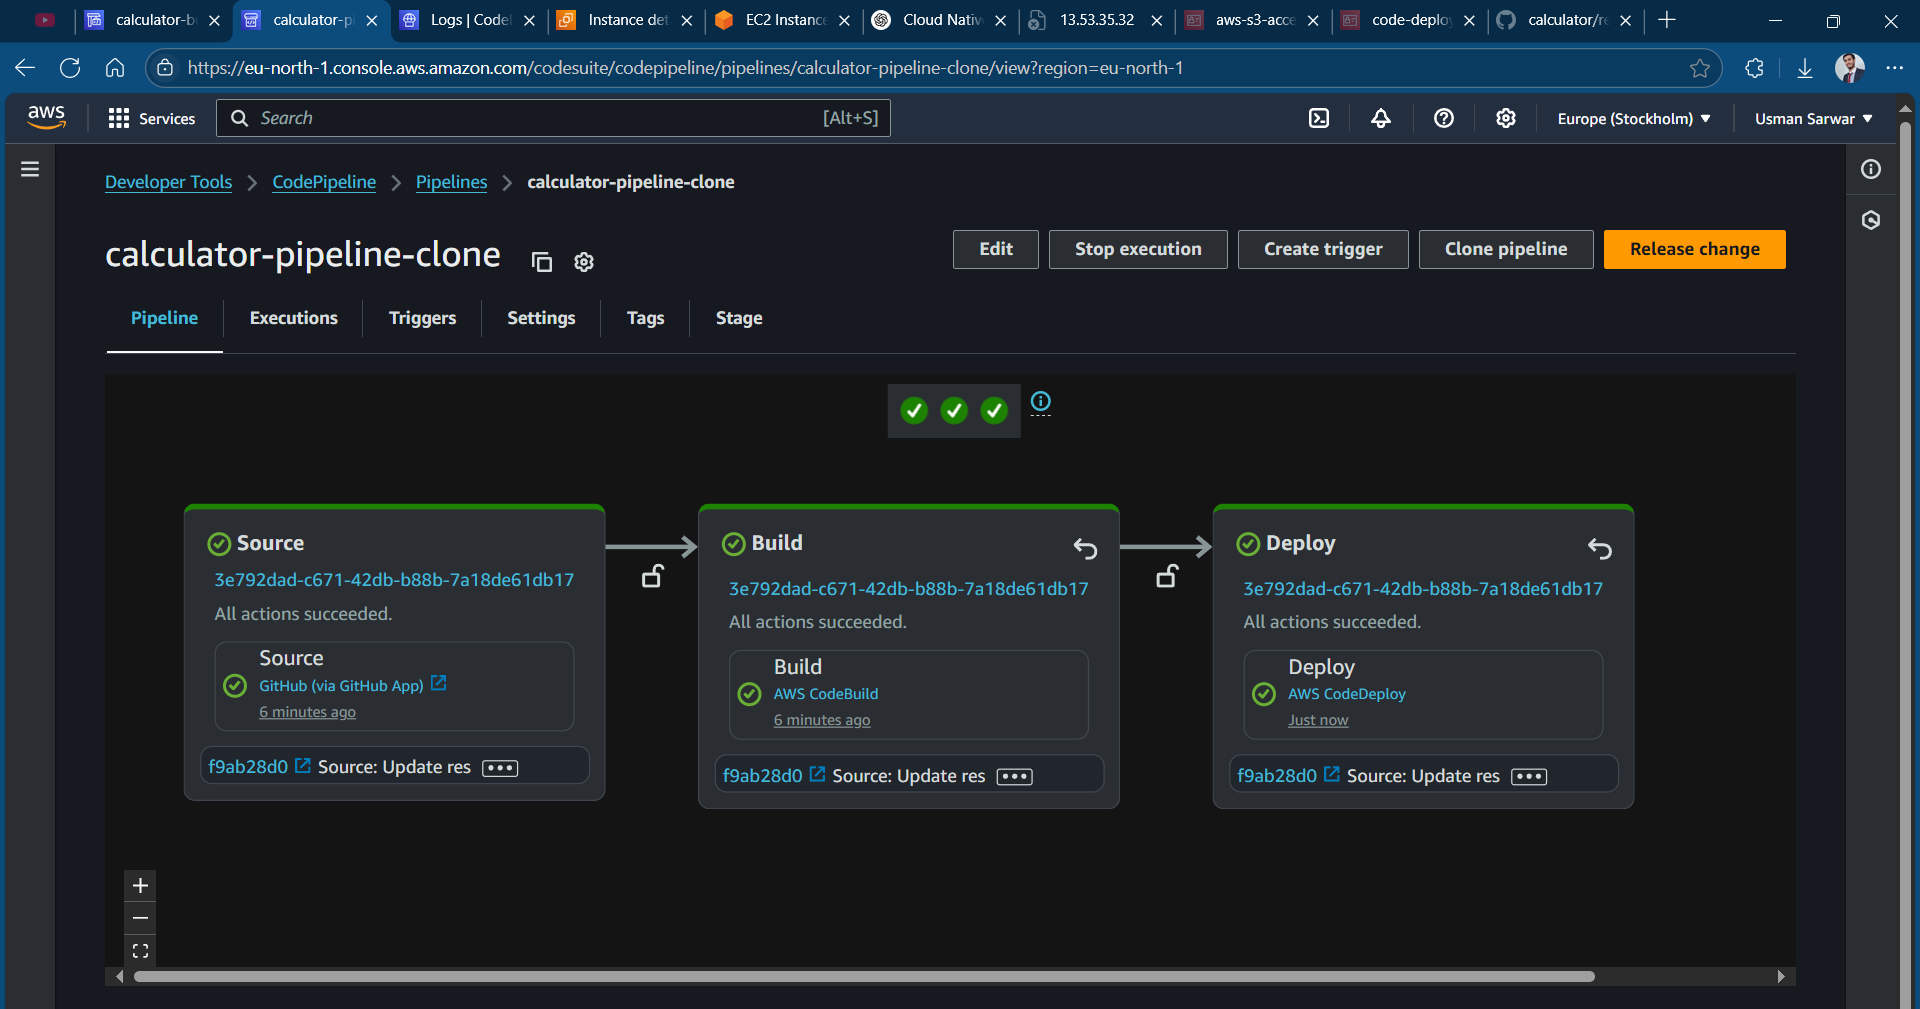
Task: Roll back the Deploy stage
Action: tap(1600, 548)
